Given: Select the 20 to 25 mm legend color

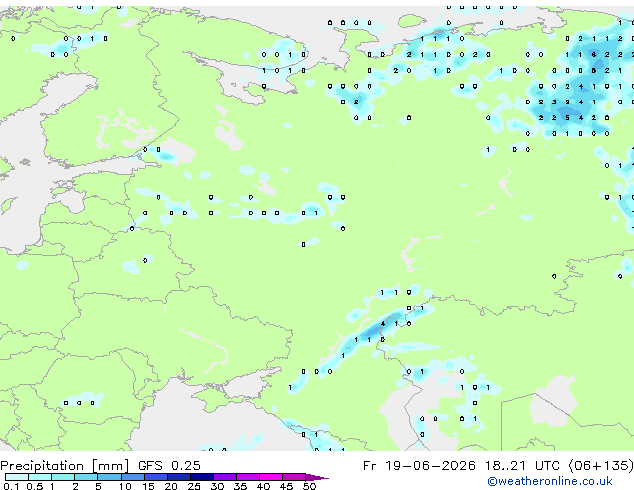Looking at the screenshot, I should click(x=179, y=477).
